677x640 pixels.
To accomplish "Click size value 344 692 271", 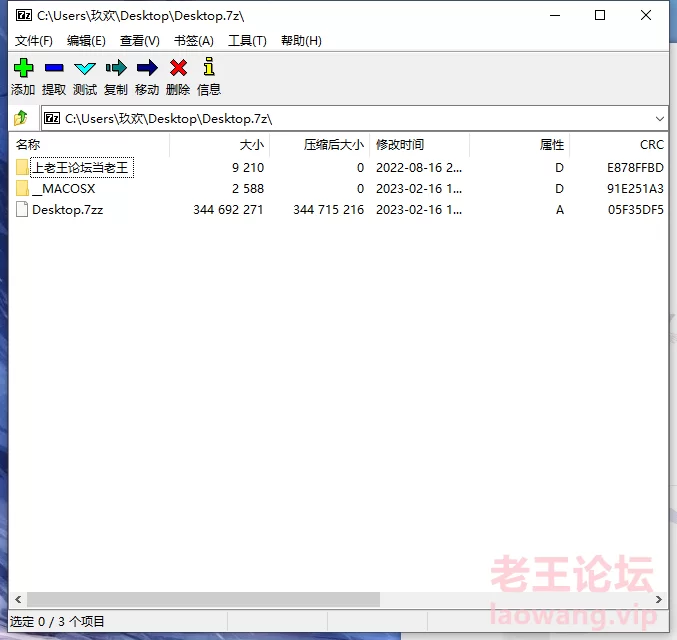I will pyautogui.click(x=228, y=210).
